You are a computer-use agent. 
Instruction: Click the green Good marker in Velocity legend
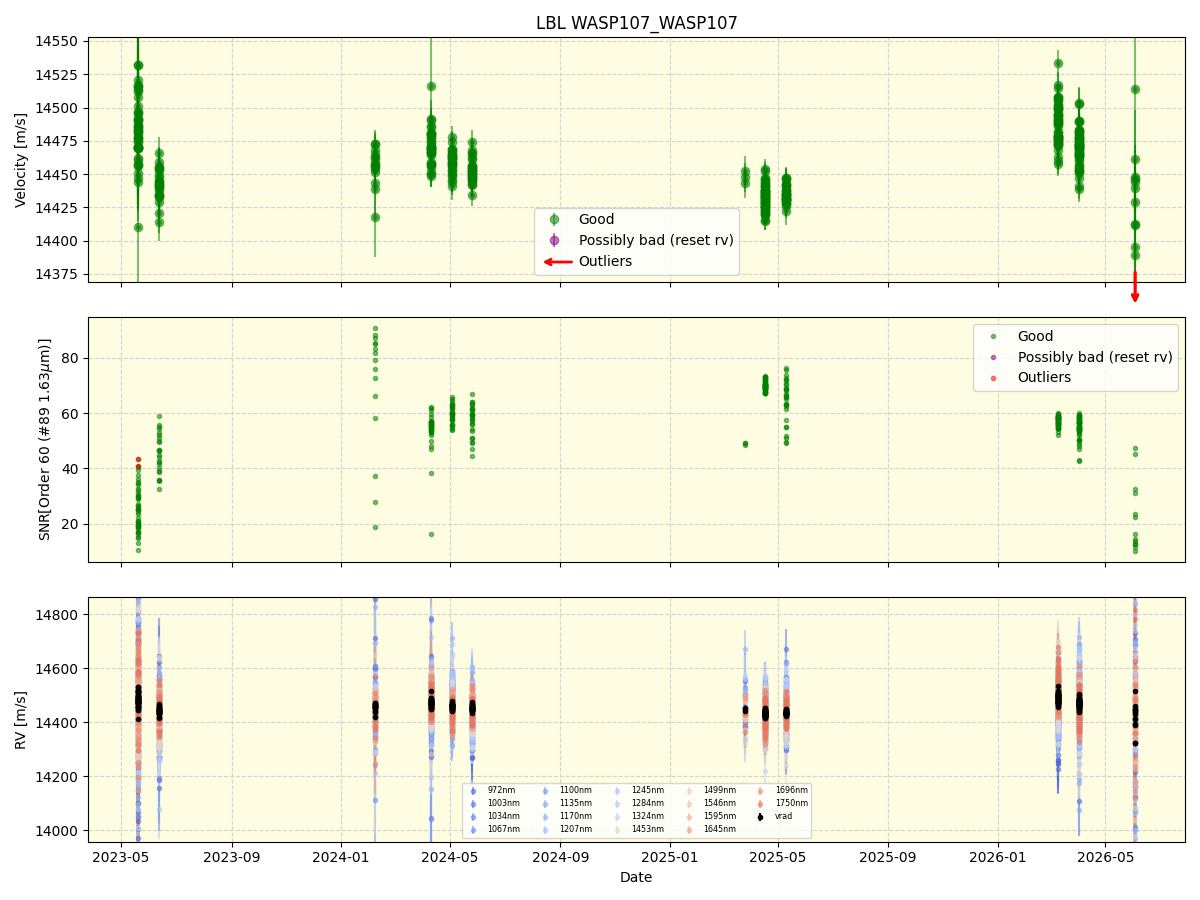(x=554, y=220)
